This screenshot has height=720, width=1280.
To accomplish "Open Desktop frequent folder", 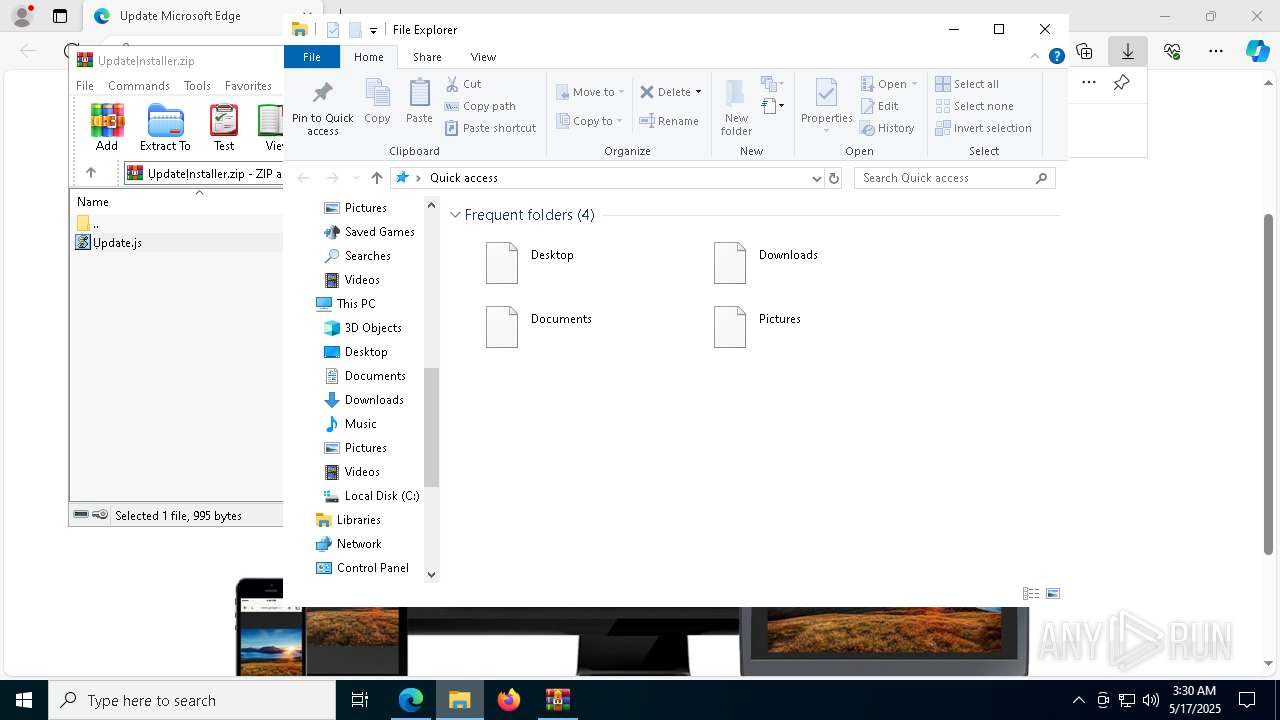I will point(530,262).
